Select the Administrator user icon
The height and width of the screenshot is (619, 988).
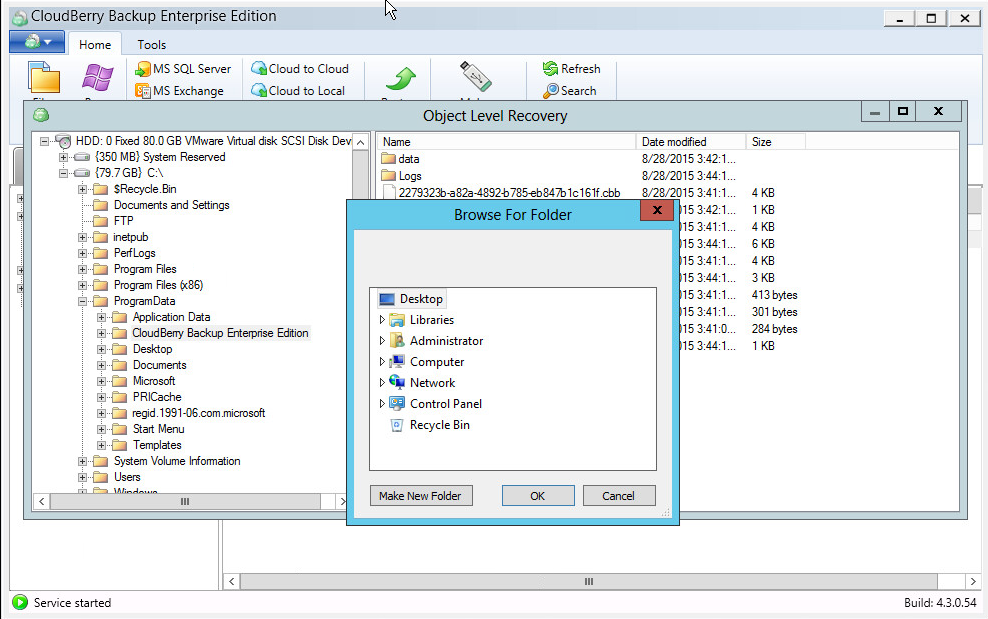tap(397, 340)
